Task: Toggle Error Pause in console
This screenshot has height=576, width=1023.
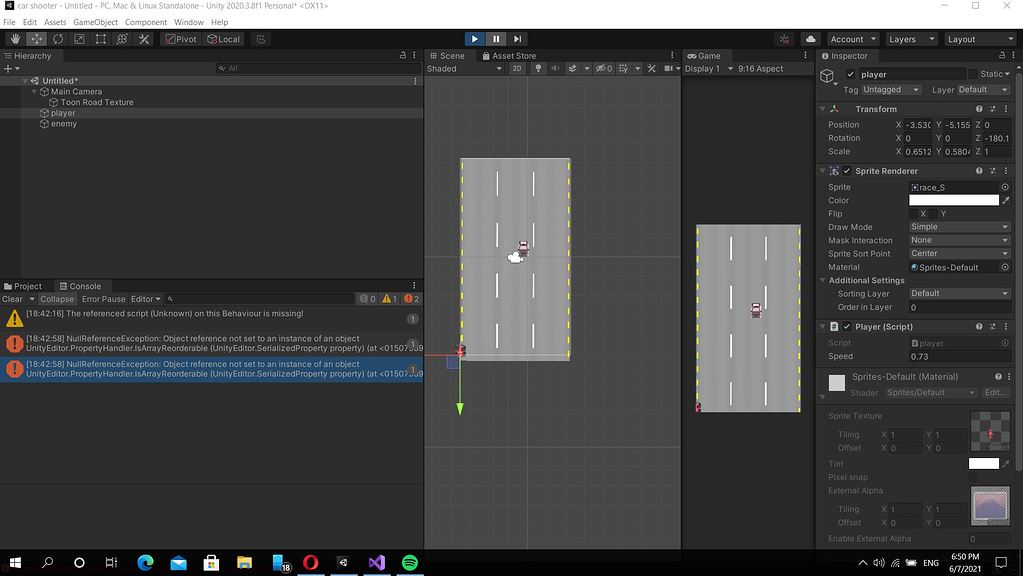Action: click(103, 299)
